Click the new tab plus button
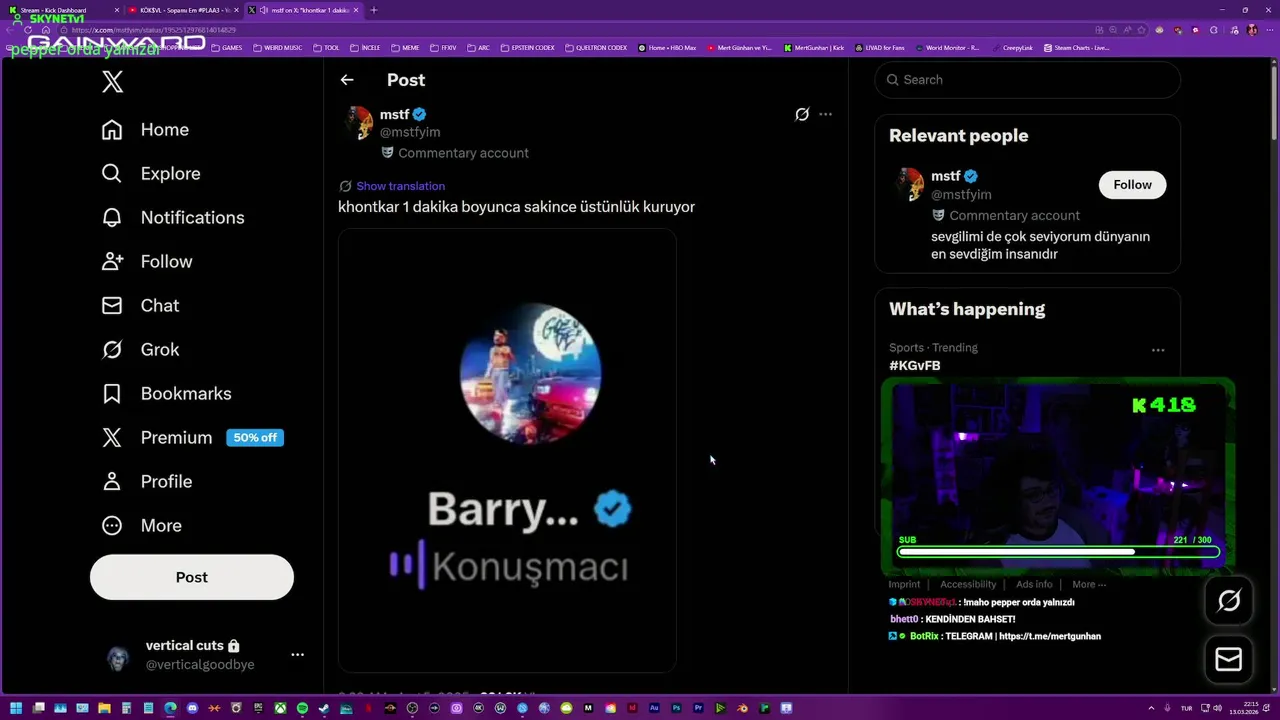The height and width of the screenshot is (720, 1280). 374,10
